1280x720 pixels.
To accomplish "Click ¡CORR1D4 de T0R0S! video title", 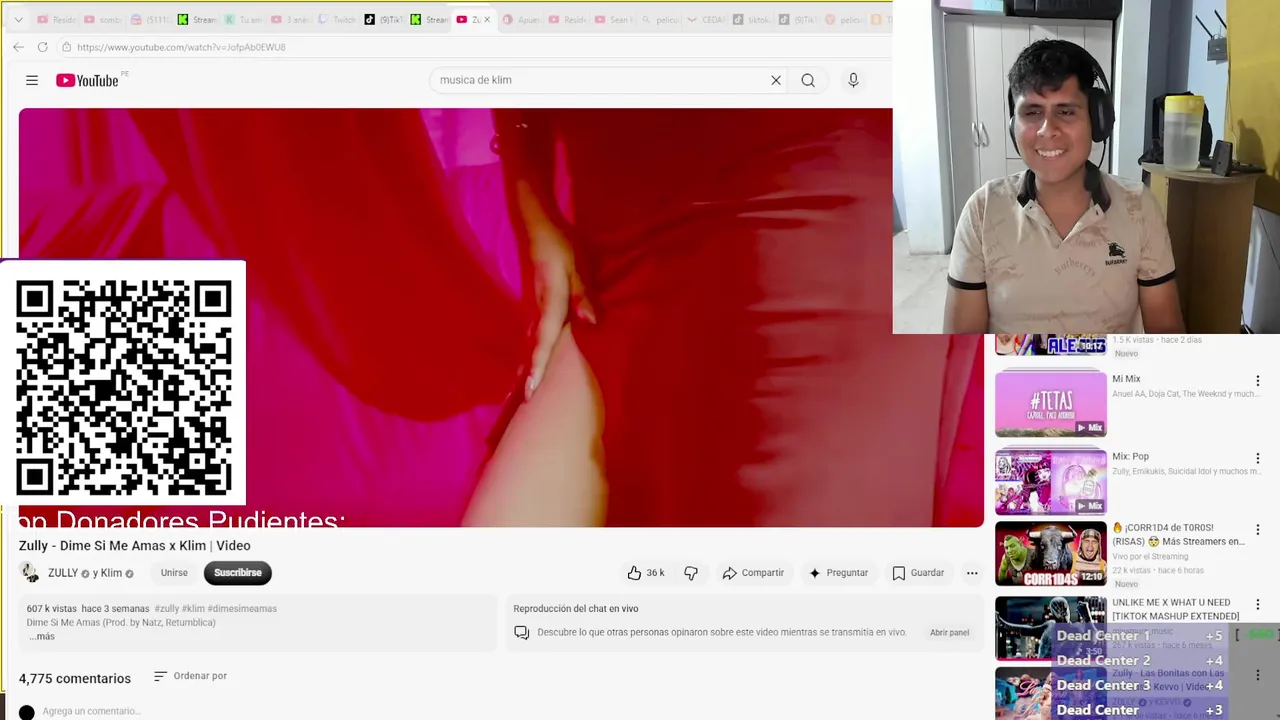I will [x=1178, y=535].
